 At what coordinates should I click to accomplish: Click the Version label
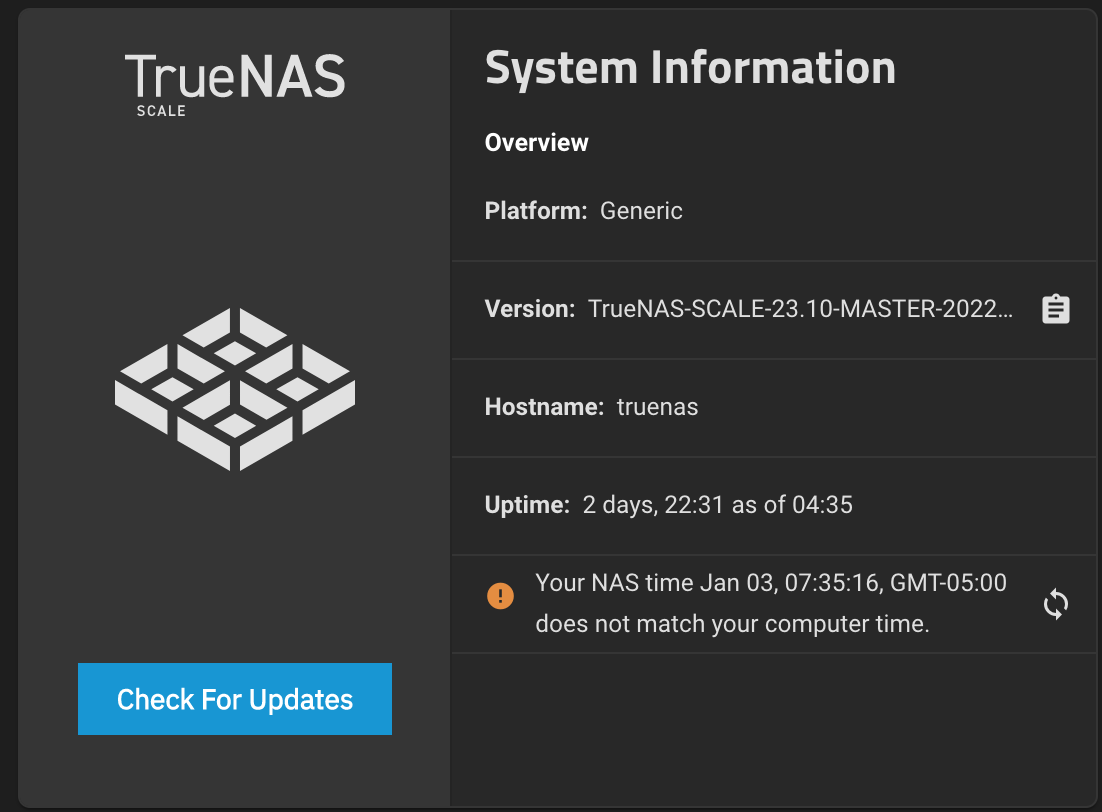pyautogui.click(x=530, y=309)
